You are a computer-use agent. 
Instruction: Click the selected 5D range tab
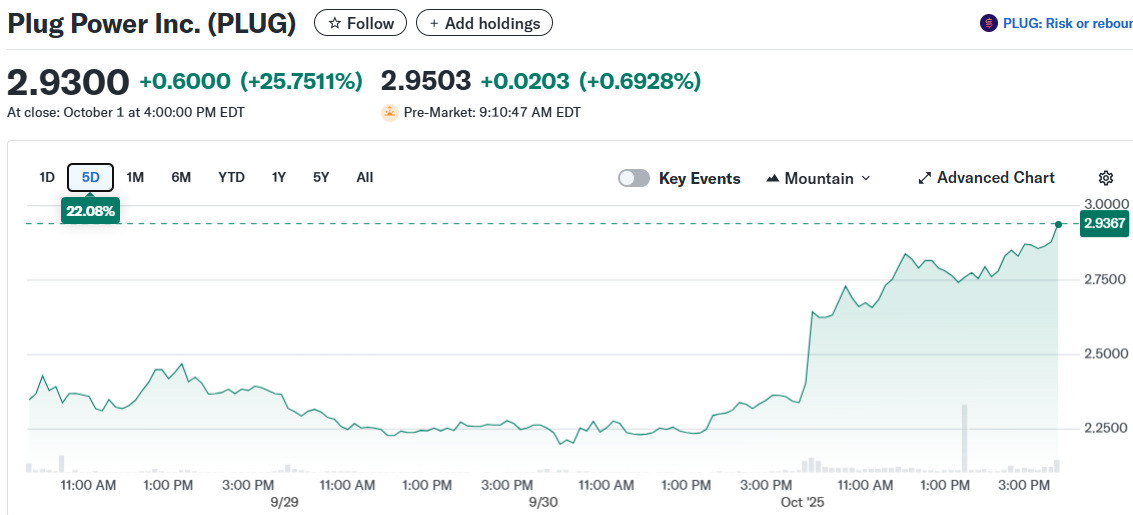(91, 177)
